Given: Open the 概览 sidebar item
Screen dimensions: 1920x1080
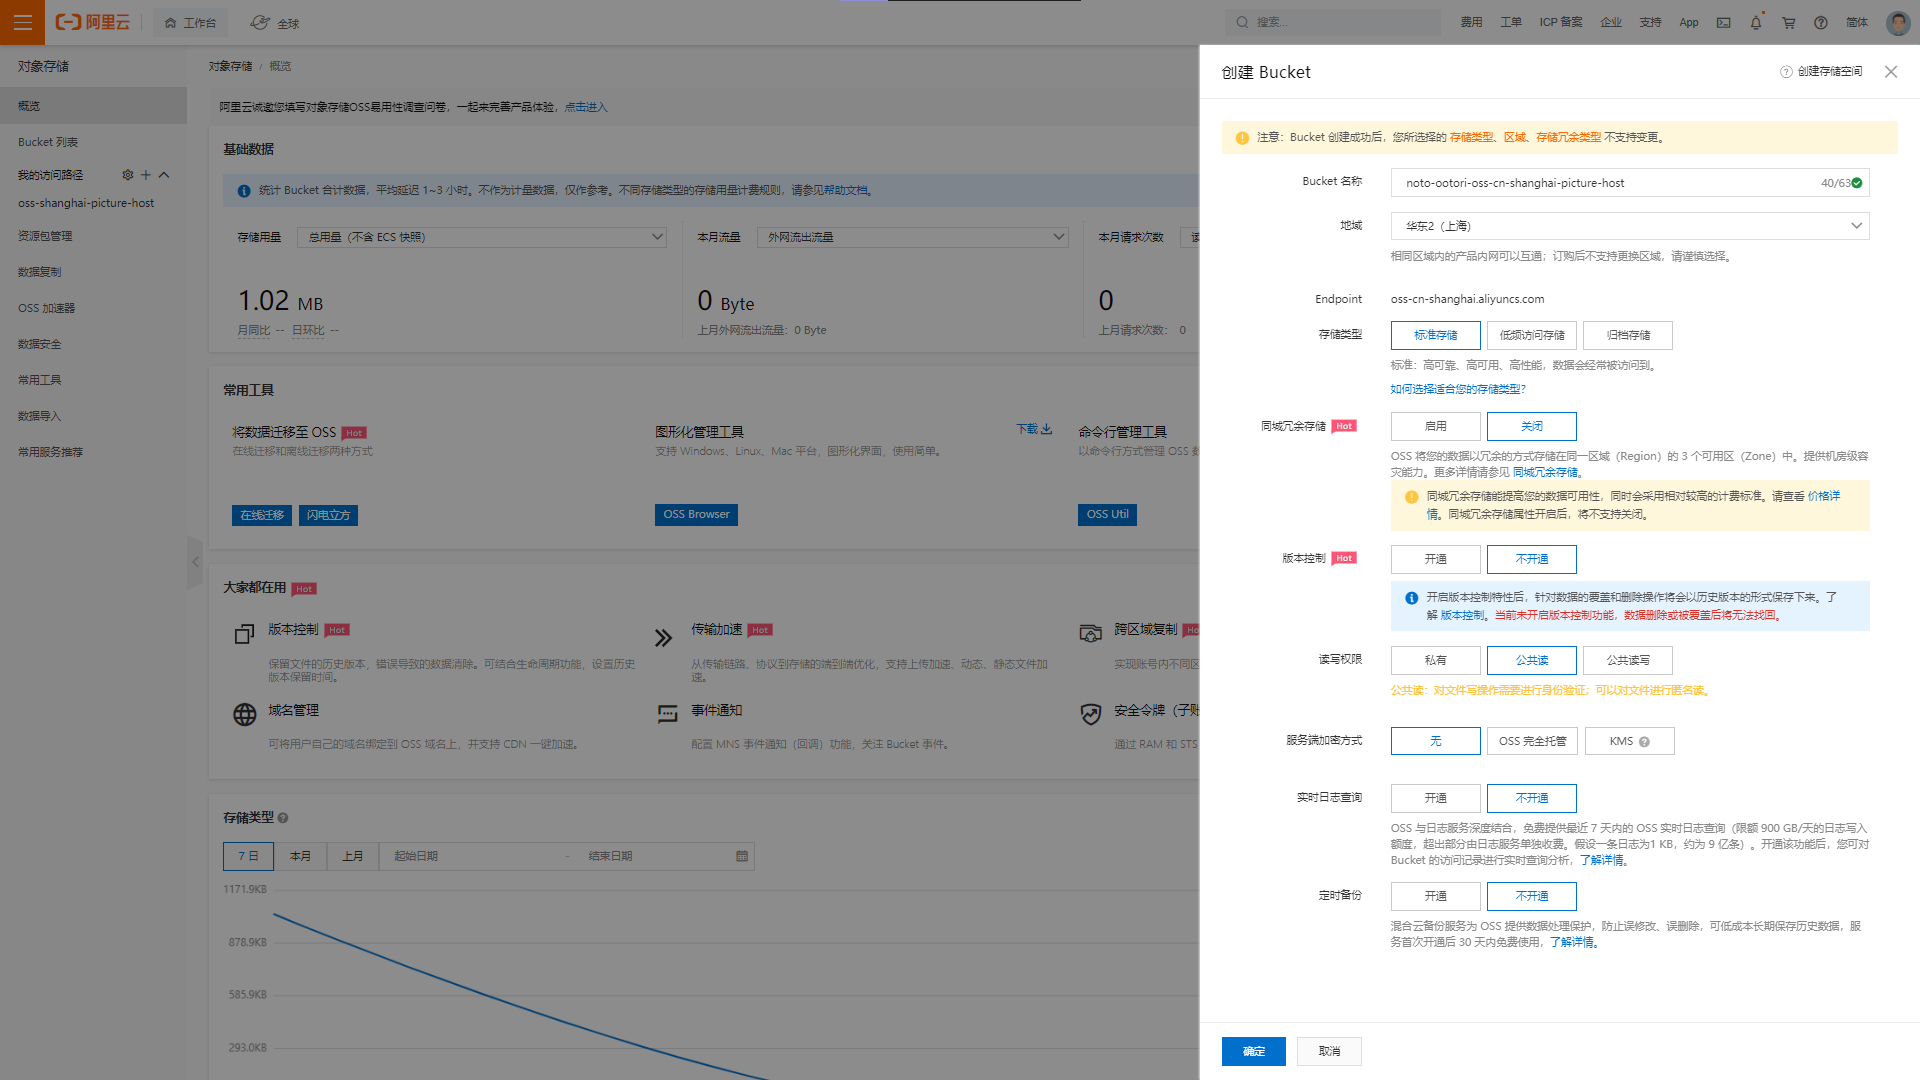Looking at the screenshot, I should click(x=93, y=106).
